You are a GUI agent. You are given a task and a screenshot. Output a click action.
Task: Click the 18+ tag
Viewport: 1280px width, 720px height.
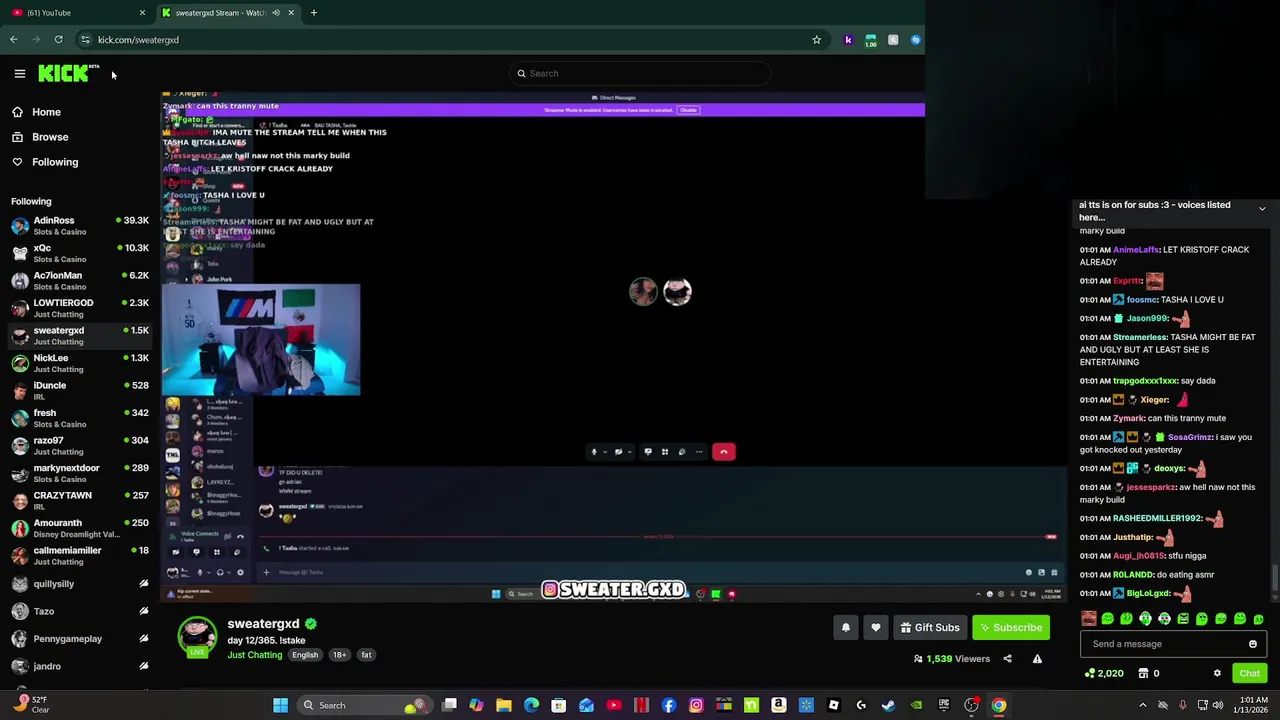[339, 655]
